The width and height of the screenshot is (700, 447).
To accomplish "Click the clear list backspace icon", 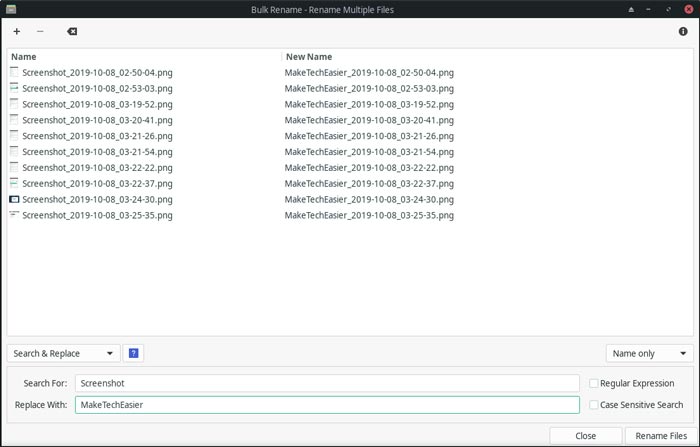I will click(72, 31).
